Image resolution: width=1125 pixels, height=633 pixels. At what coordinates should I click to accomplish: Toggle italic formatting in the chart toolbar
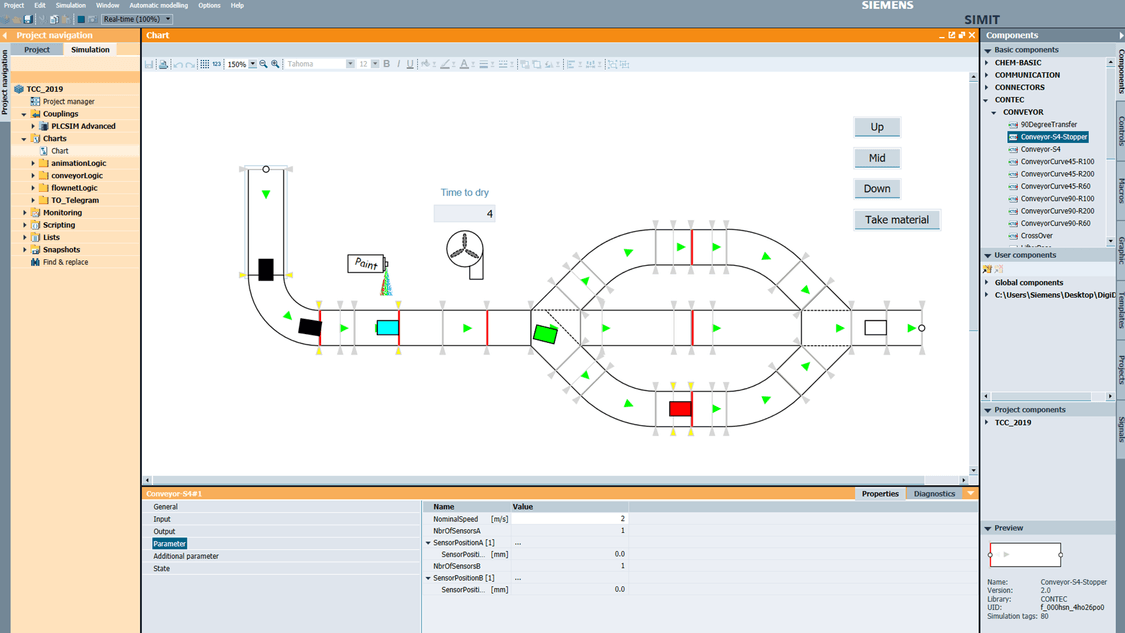(398, 64)
